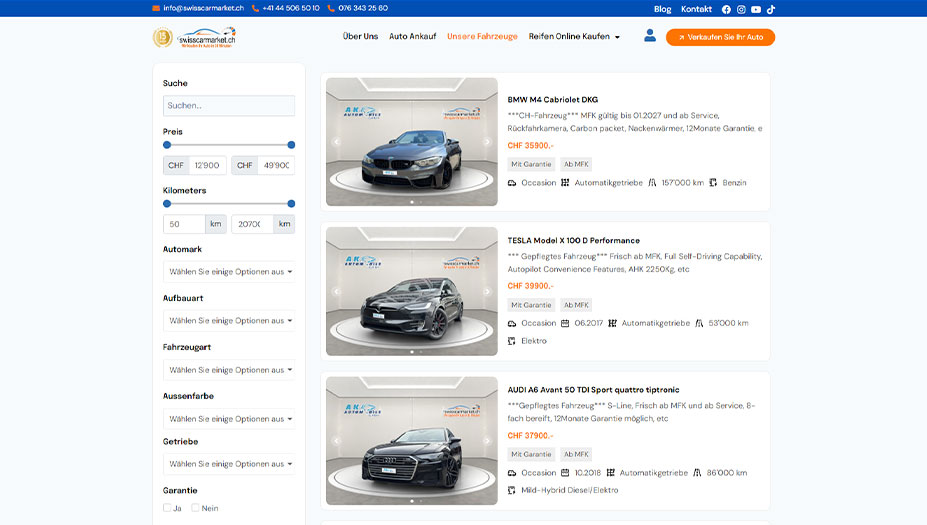Image resolution: width=927 pixels, height=525 pixels.
Task: Open the Instagram icon in top bar
Action: [741, 9]
